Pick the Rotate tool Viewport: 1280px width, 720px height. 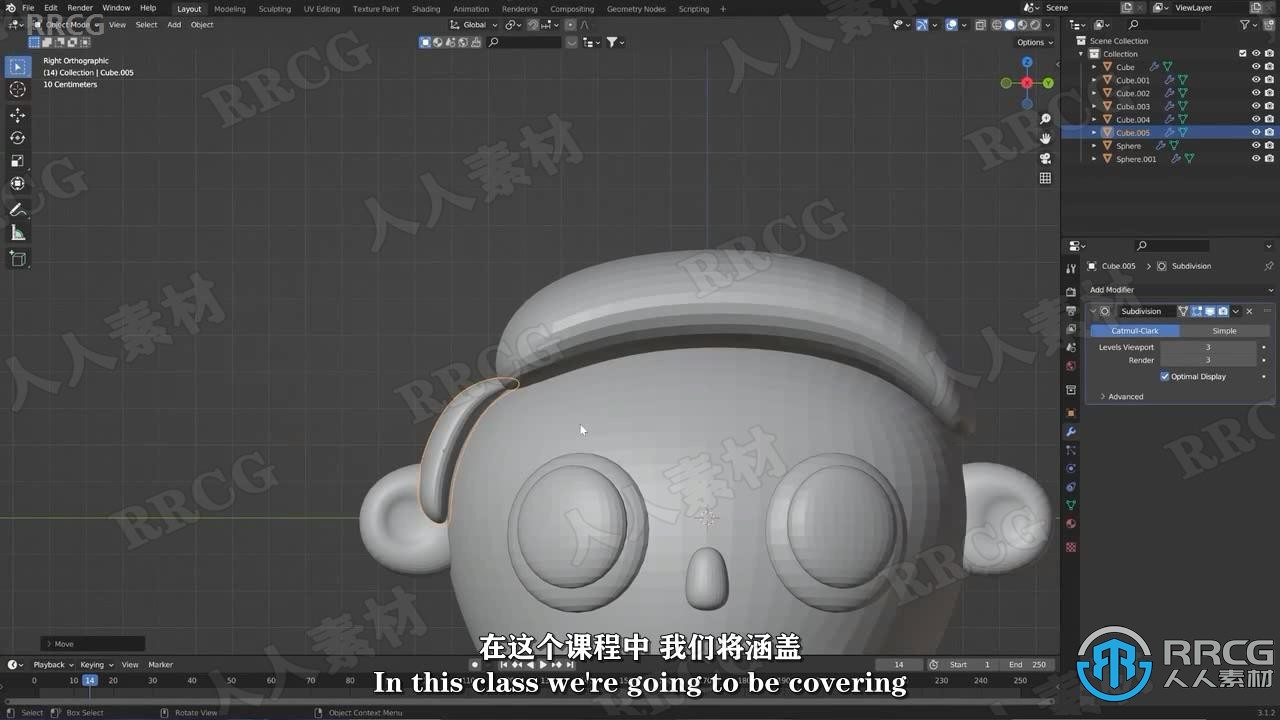[18, 138]
